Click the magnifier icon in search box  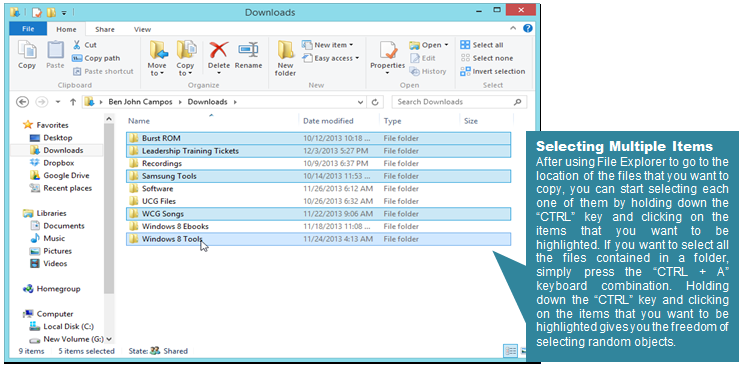click(518, 102)
